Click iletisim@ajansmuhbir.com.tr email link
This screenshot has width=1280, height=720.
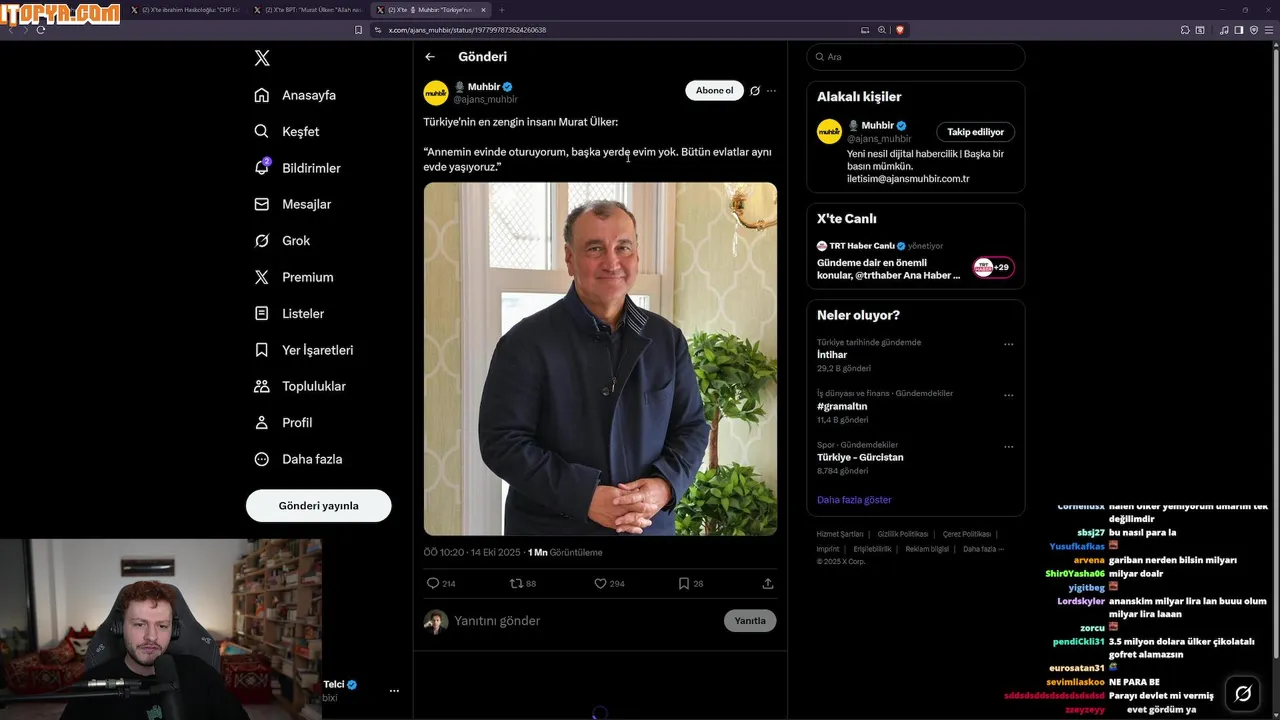pos(908,179)
